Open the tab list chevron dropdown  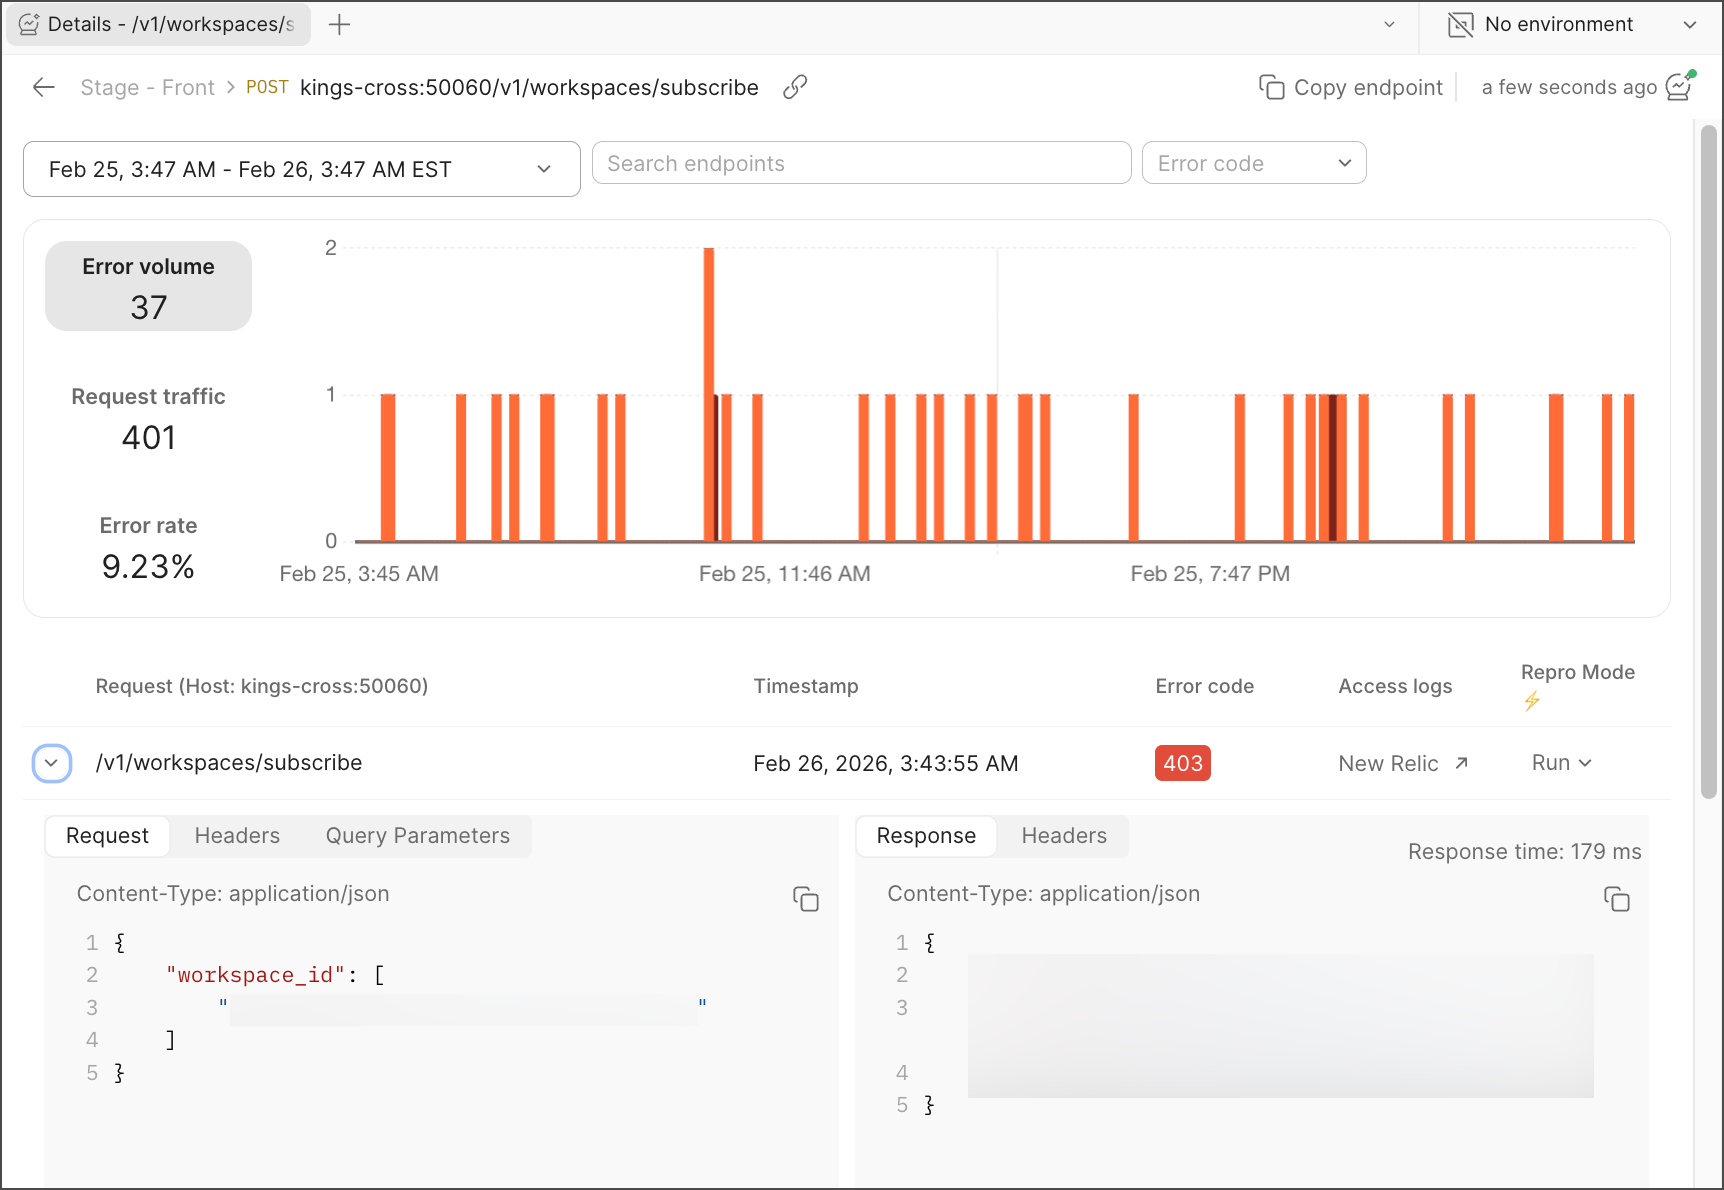click(x=1389, y=25)
